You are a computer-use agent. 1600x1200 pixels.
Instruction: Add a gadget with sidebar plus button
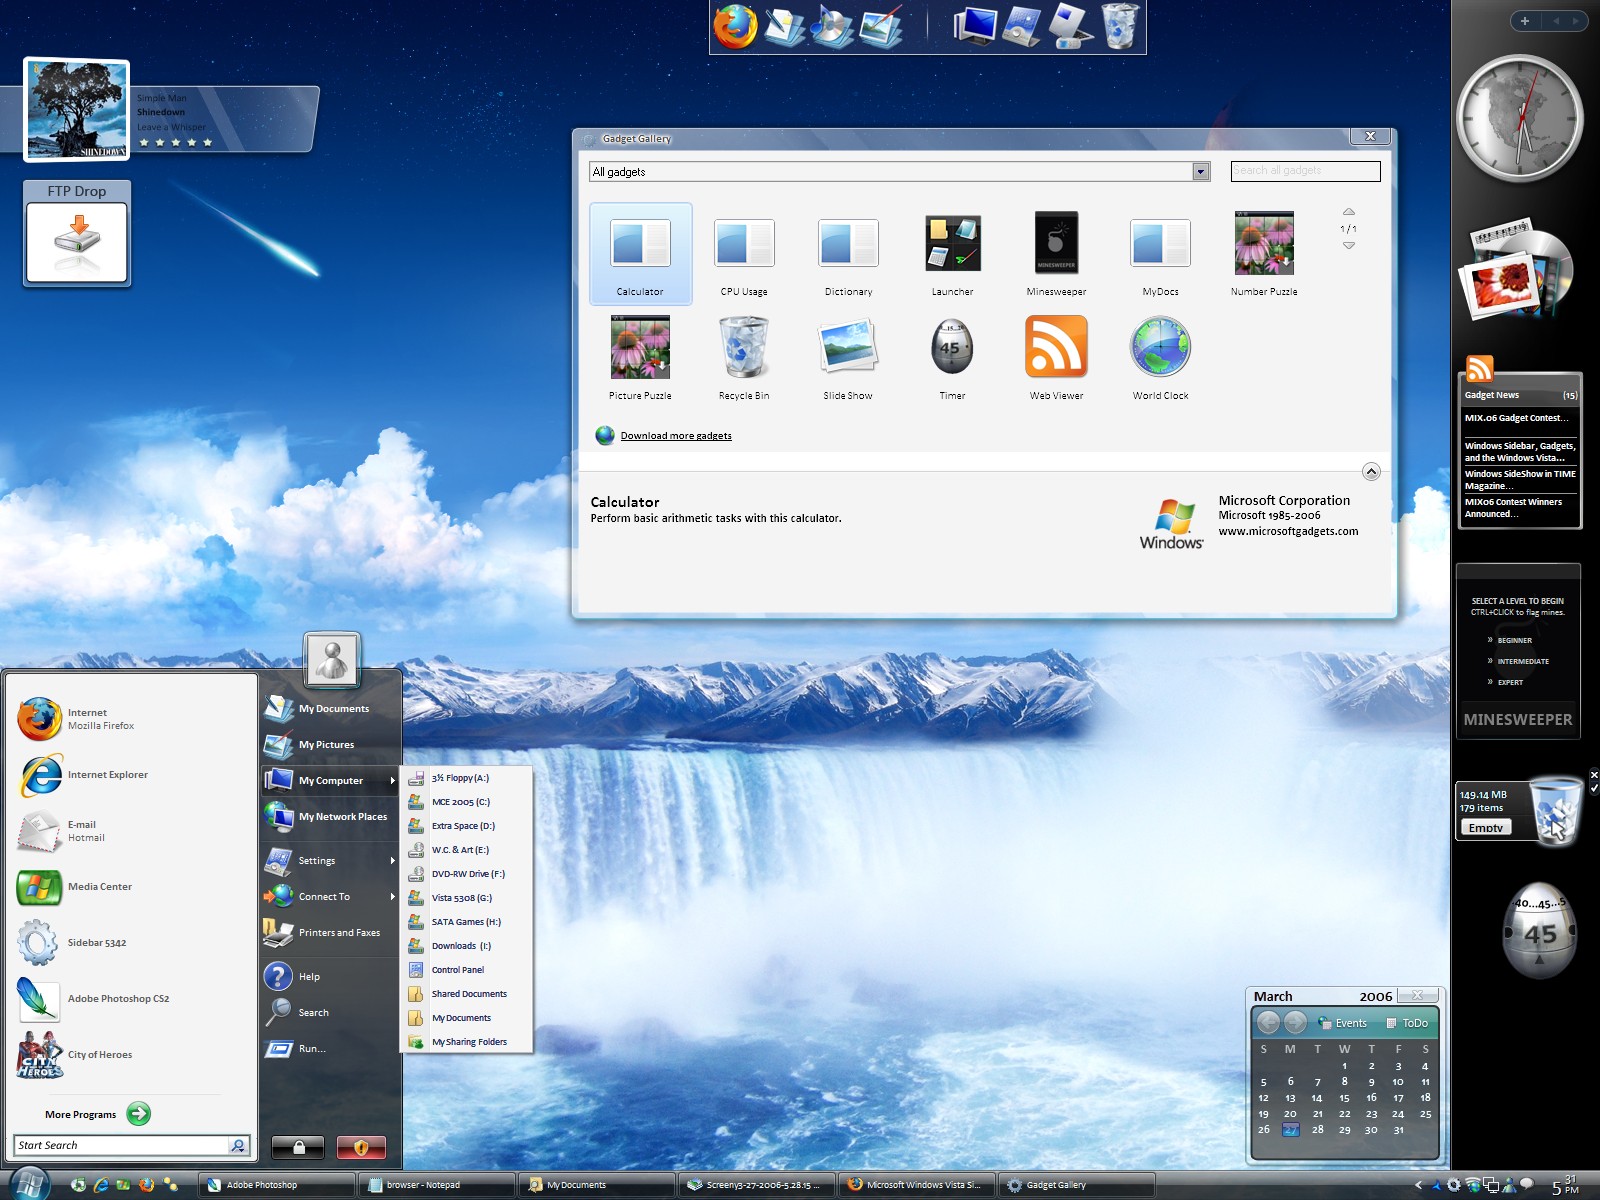tap(1524, 21)
